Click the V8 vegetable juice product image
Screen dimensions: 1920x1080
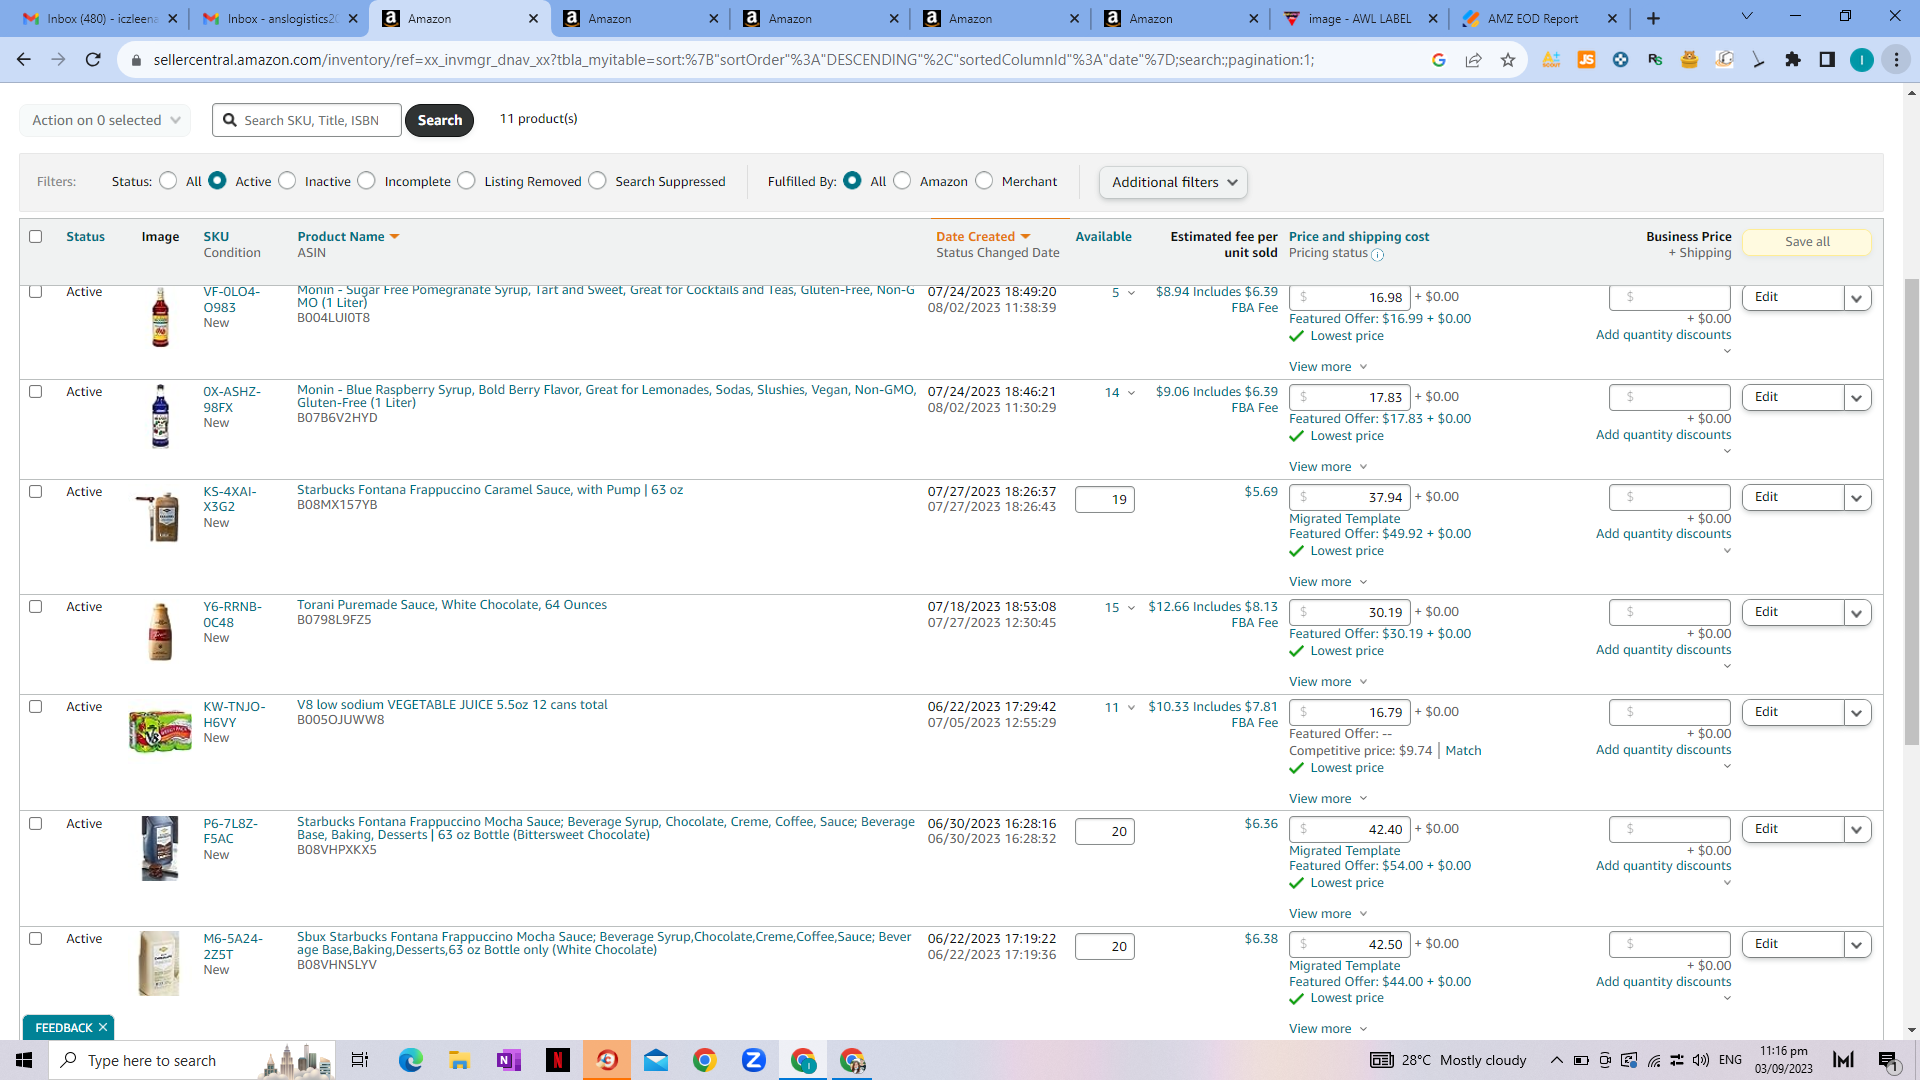(160, 729)
